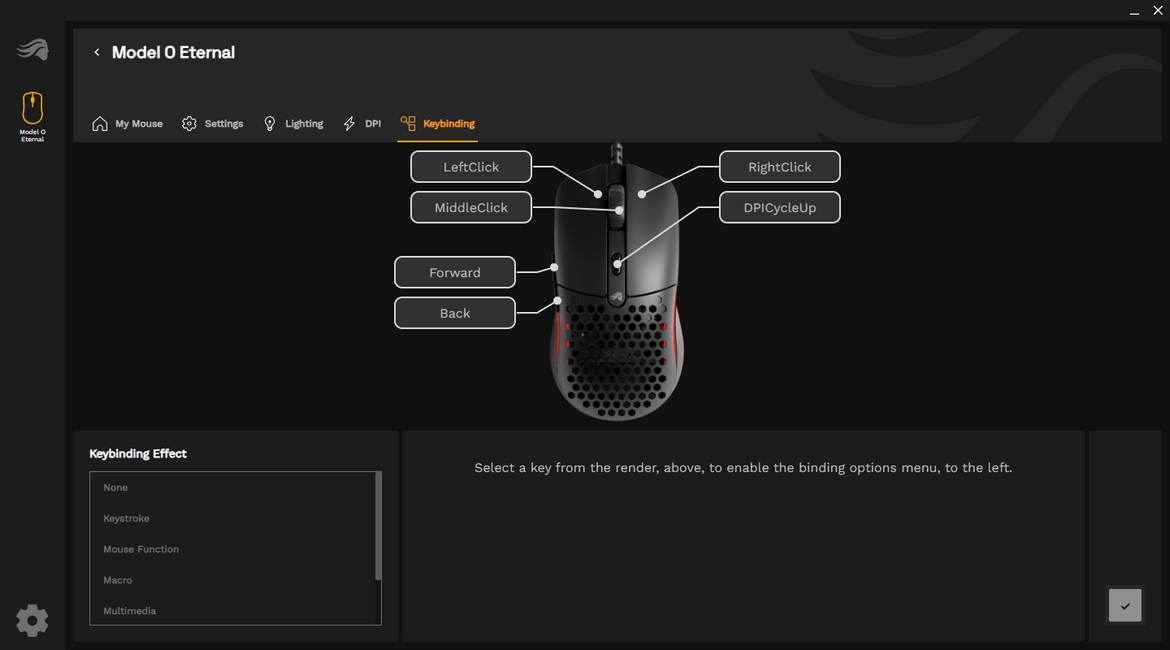Choose None in Keybinding Effect list
The image size is (1170, 650).
pyautogui.click(x=232, y=487)
